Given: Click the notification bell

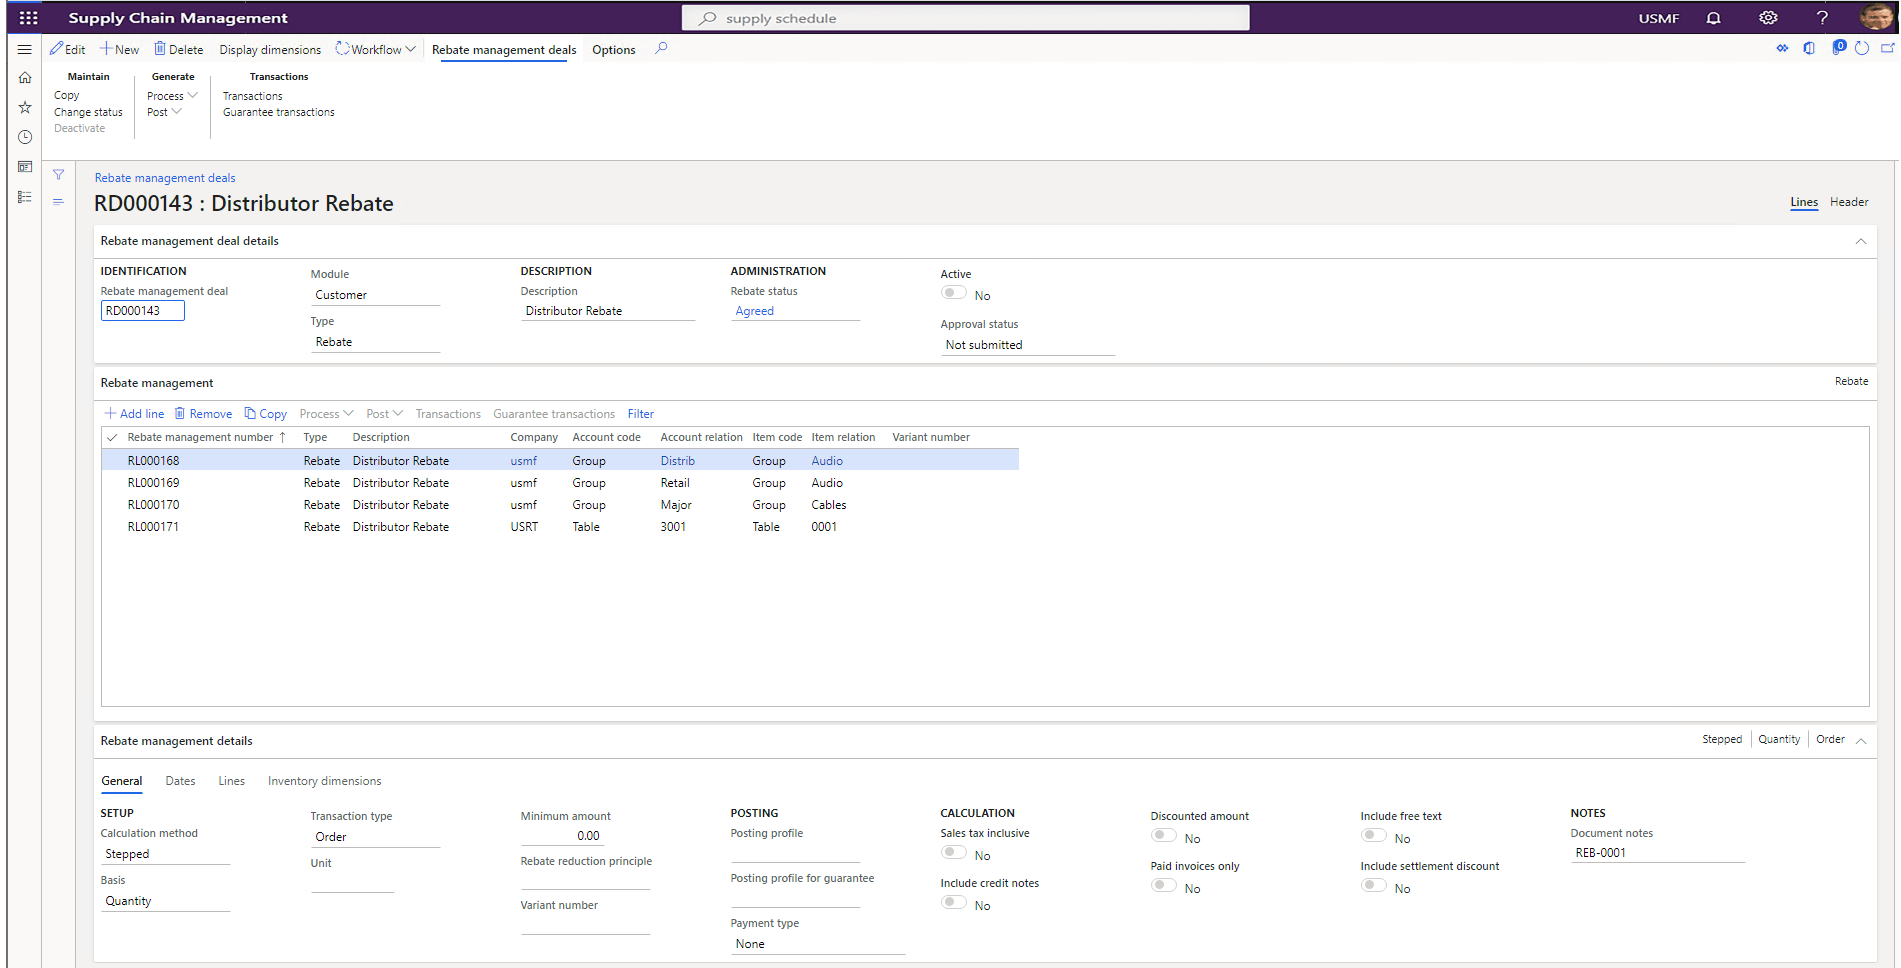Looking at the screenshot, I should click(x=1713, y=18).
